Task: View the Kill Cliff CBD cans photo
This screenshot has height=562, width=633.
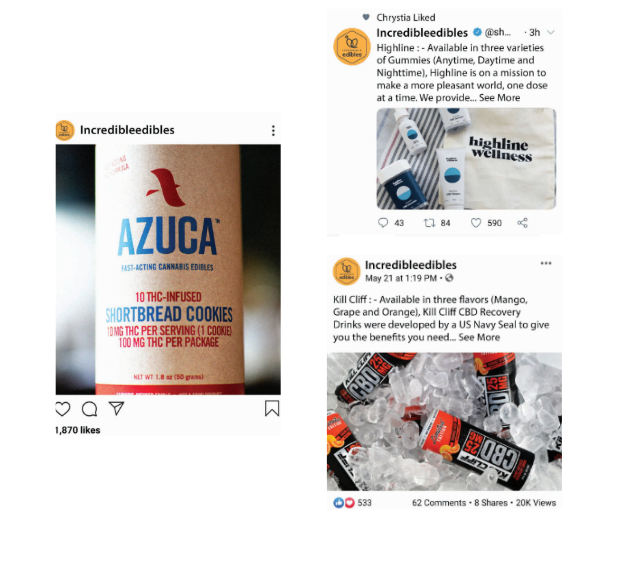Action: 444,422
